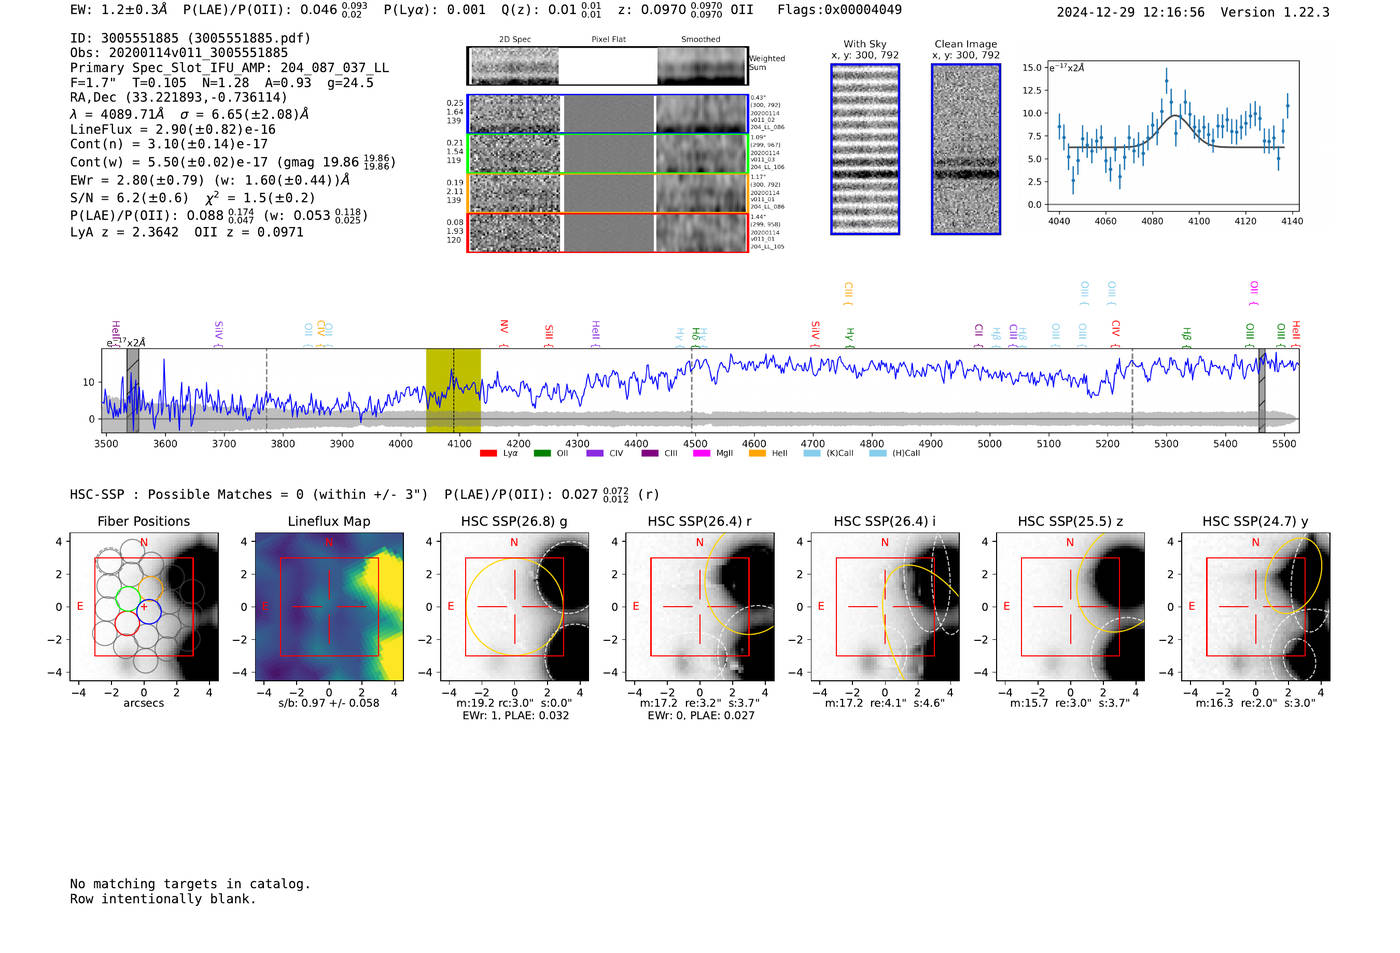Screen dimensions: 1400x953
Task: Click the green OII legend swatch
Action: click(542, 453)
